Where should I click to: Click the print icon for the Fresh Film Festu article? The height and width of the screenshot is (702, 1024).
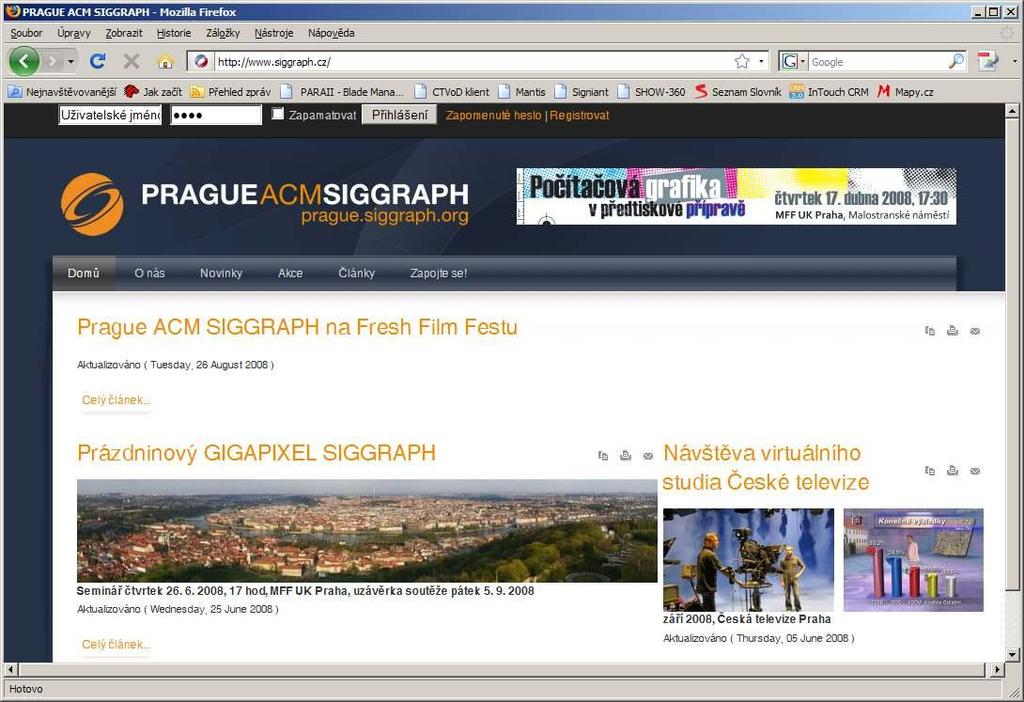pos(952,331)
